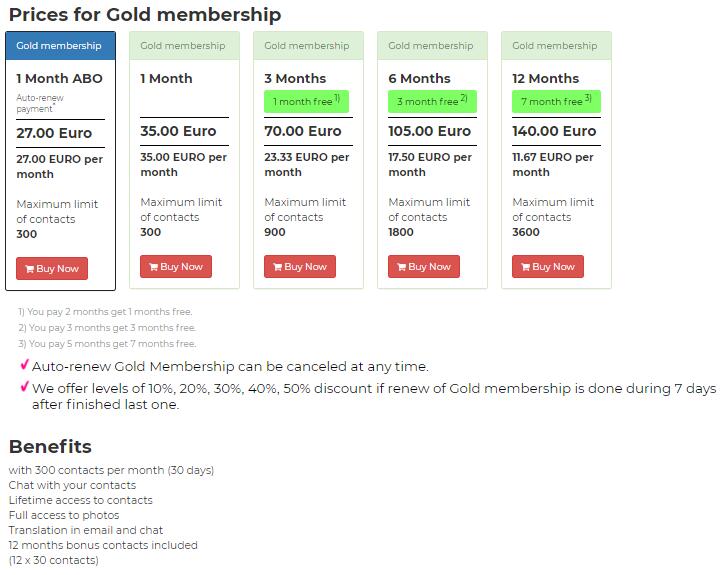
Task: Click the 70.00 Euro price heading
Action: [303, 131]
